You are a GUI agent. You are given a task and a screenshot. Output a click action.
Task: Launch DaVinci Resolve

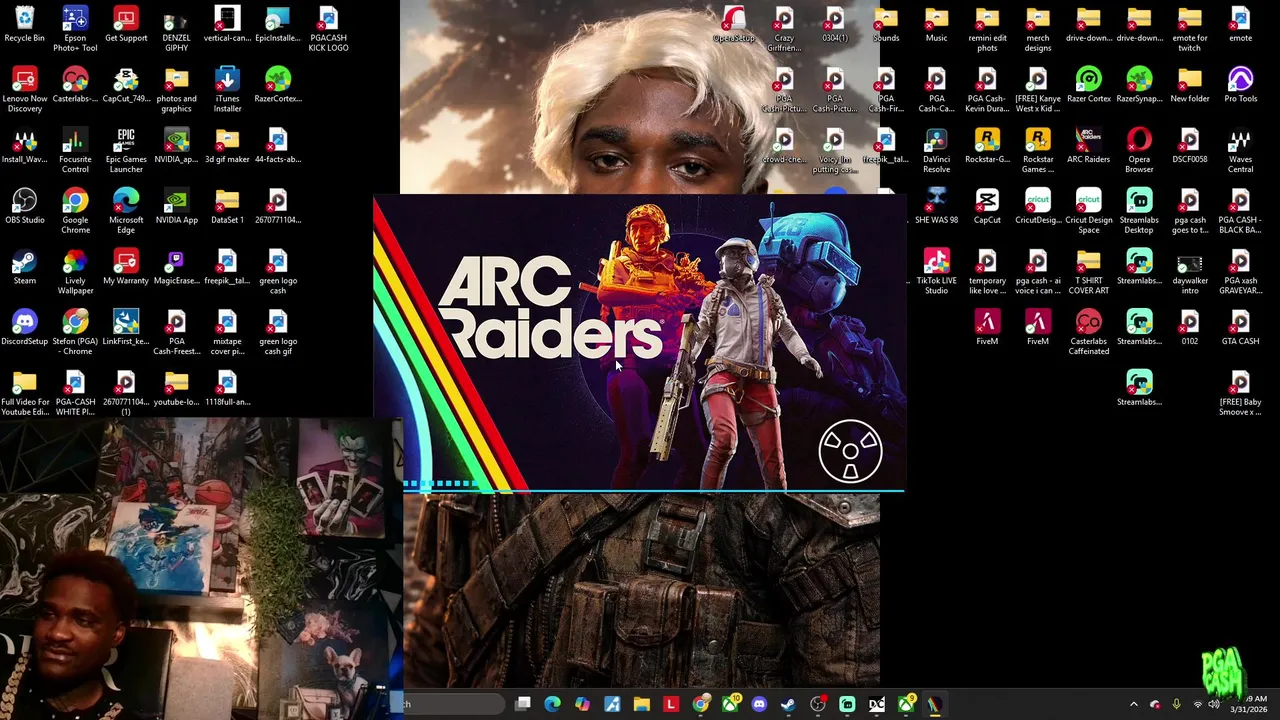(936, 151)
